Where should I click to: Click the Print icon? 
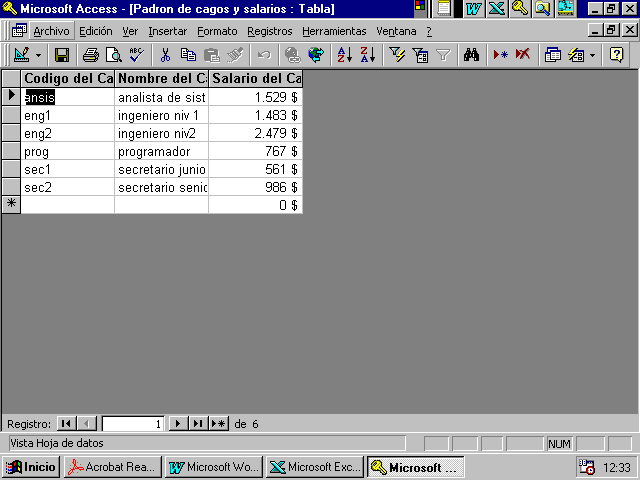[x=91, y=55]
